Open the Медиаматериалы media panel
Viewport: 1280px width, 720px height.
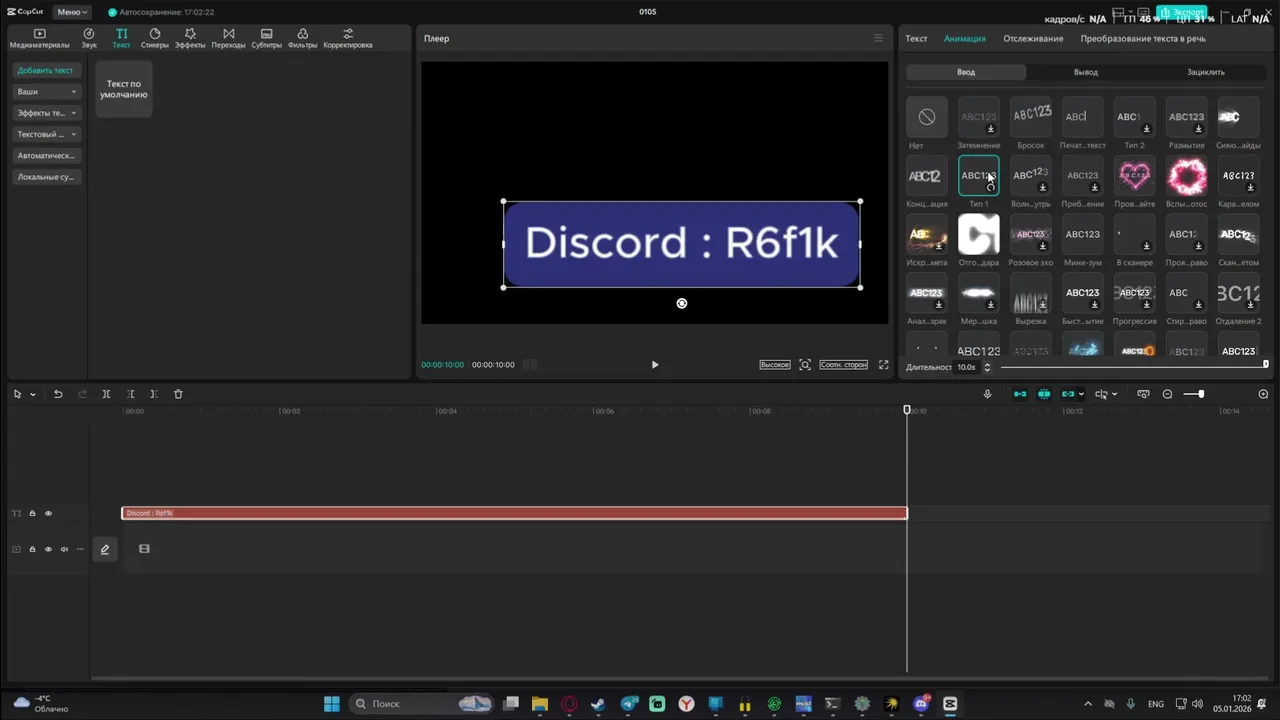(x=40, y=38)
